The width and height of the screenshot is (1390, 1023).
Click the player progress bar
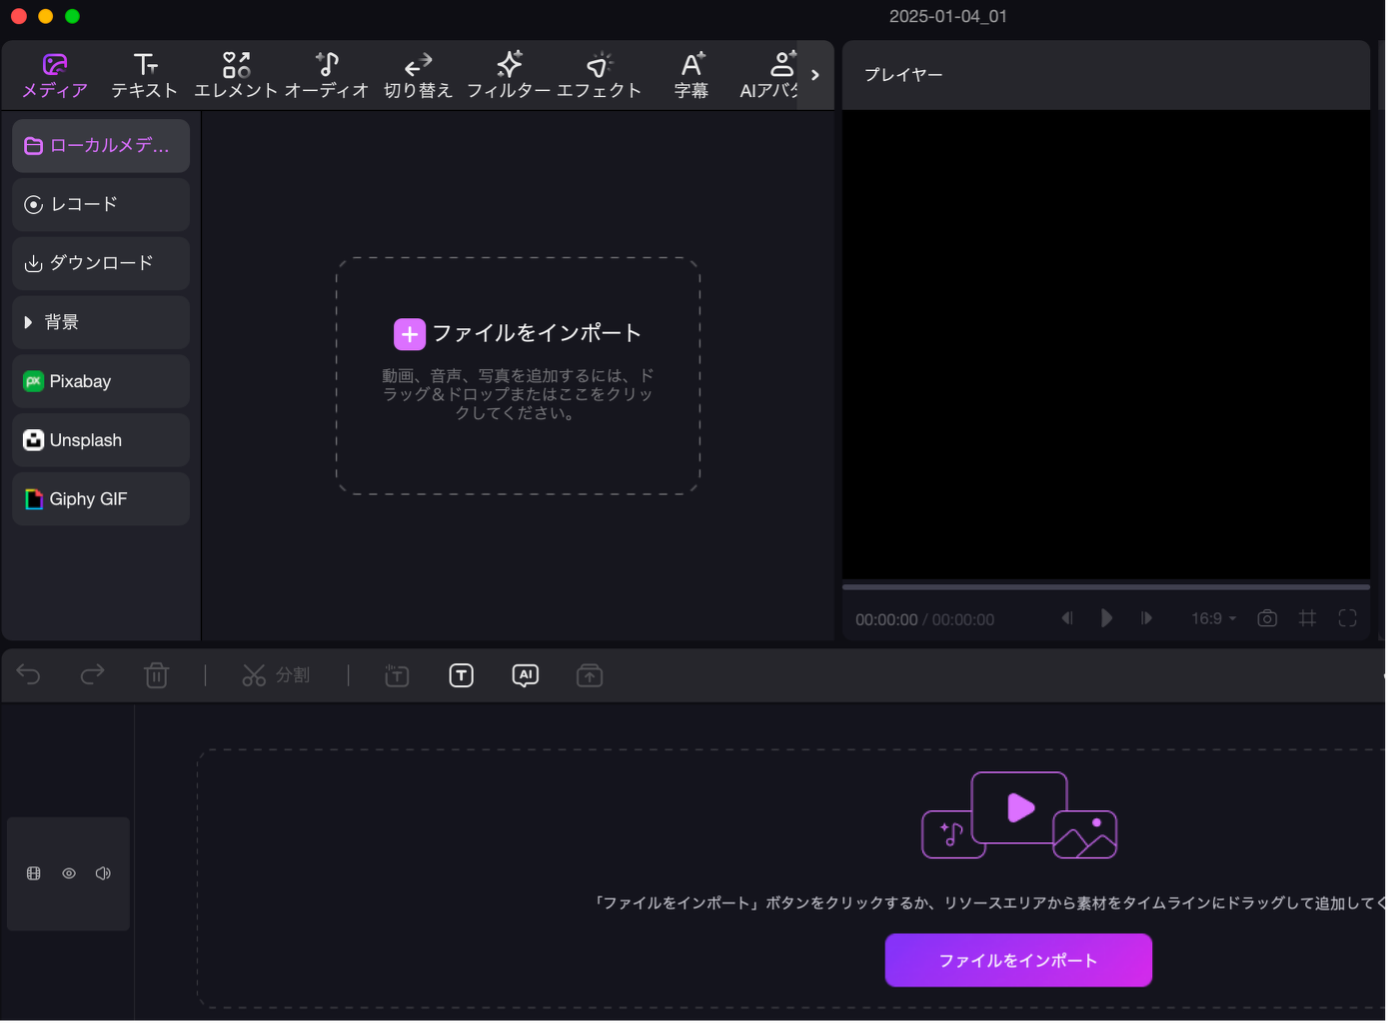pyautogui.click(x=1105, y=587)
